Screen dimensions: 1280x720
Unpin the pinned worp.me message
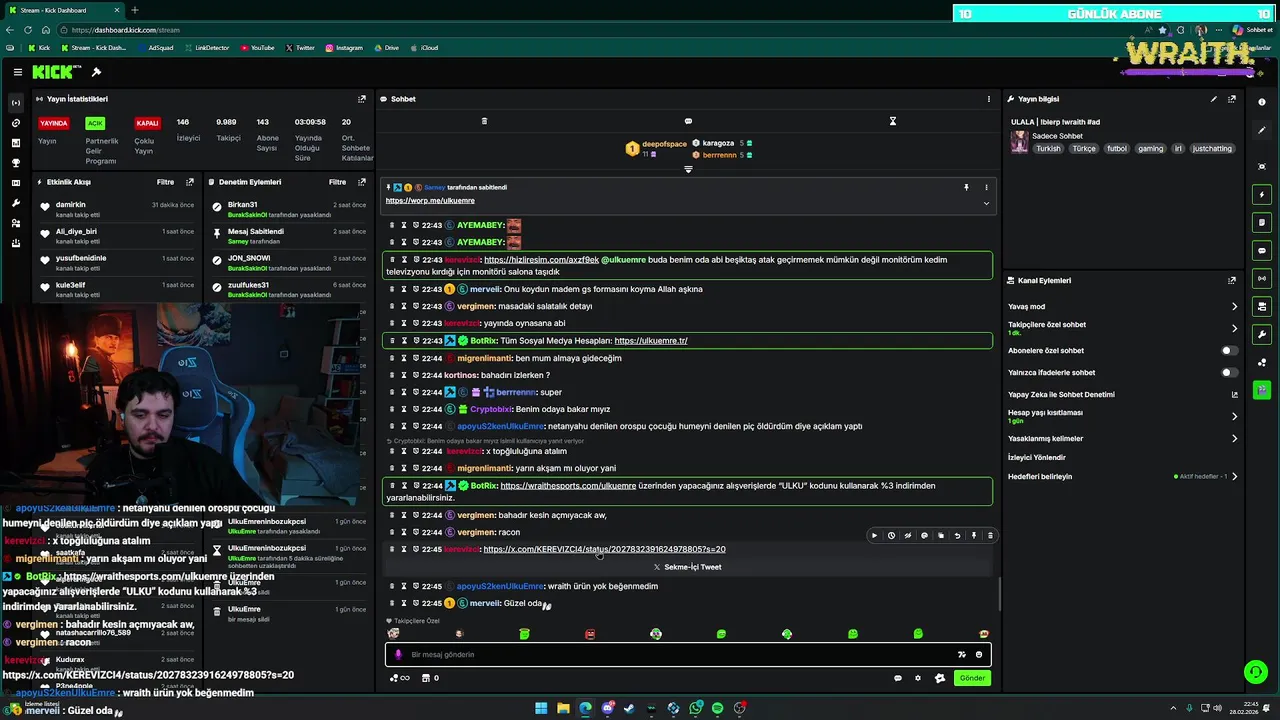click(966, 187)
